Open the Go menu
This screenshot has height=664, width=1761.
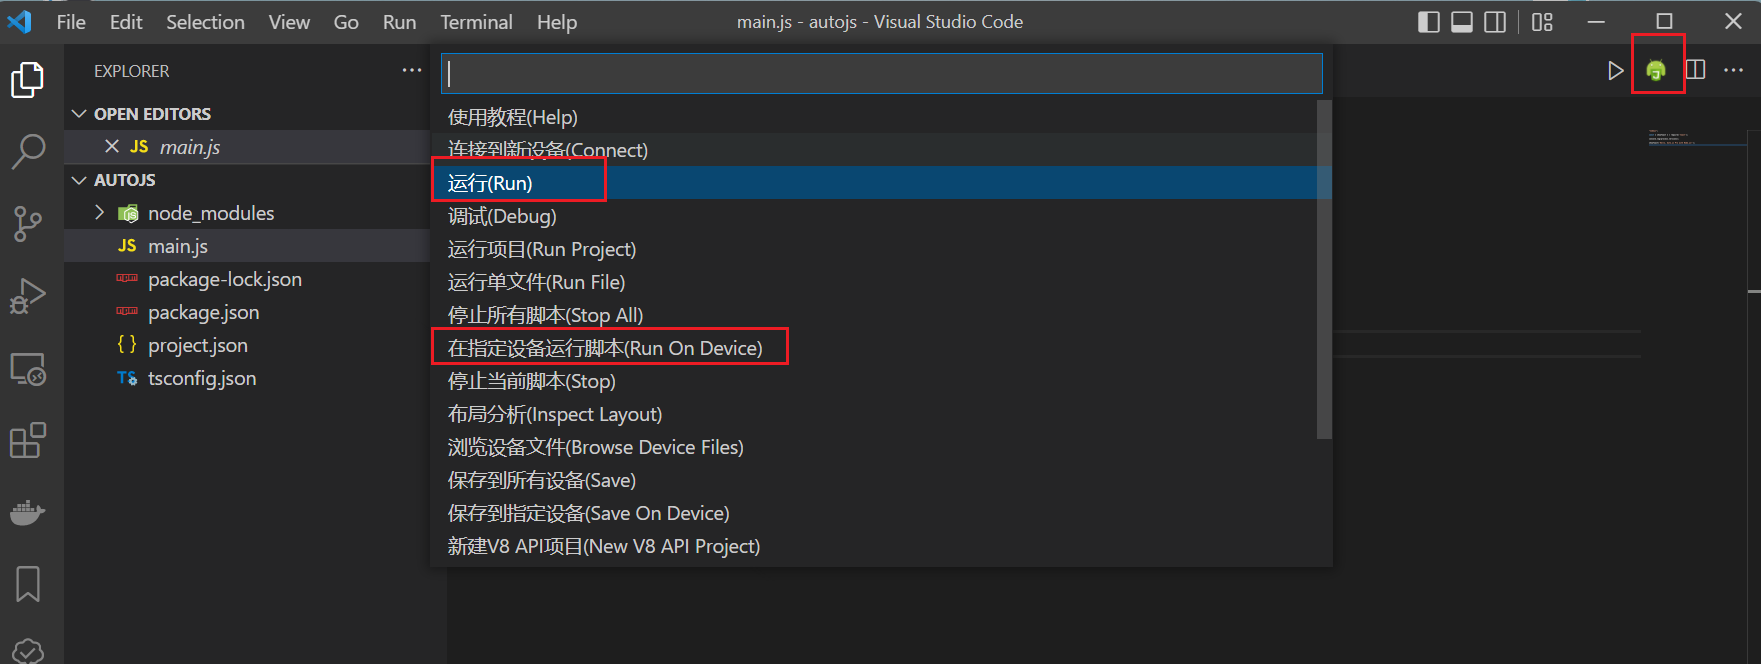(346, 22)
